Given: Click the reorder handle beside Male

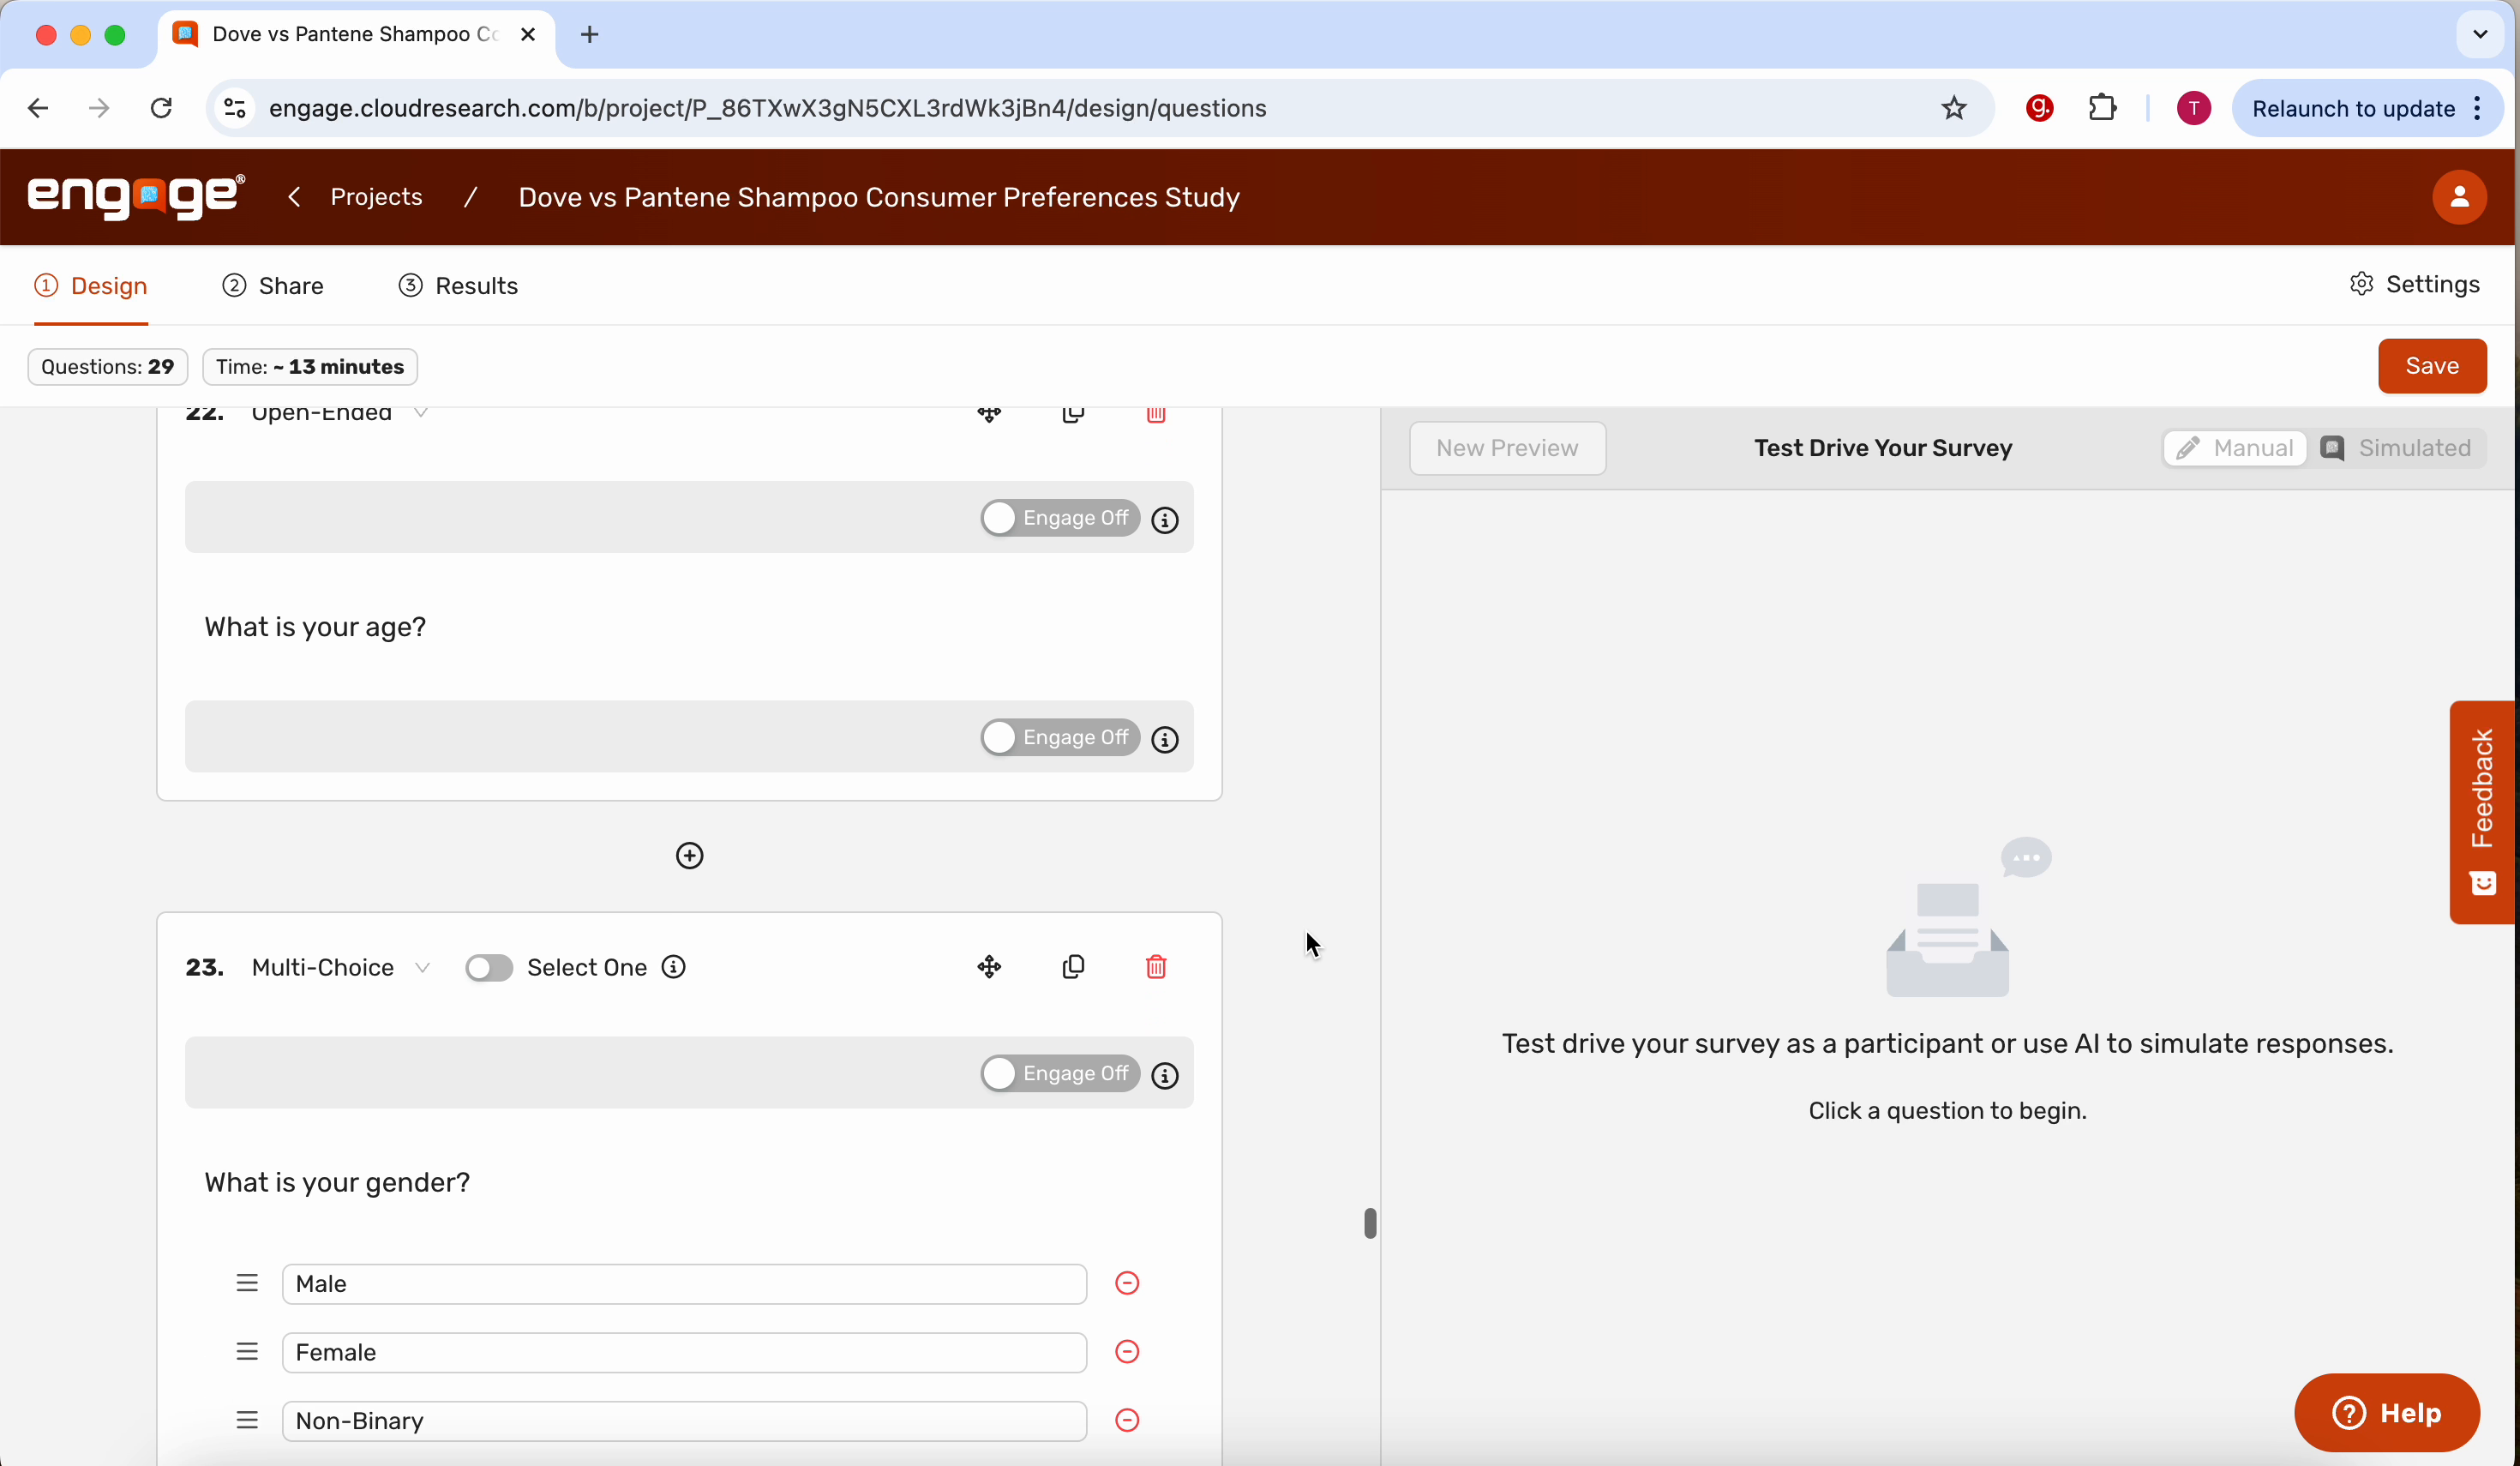Looking at the screenshot, I should click(x=247, y=1283).
